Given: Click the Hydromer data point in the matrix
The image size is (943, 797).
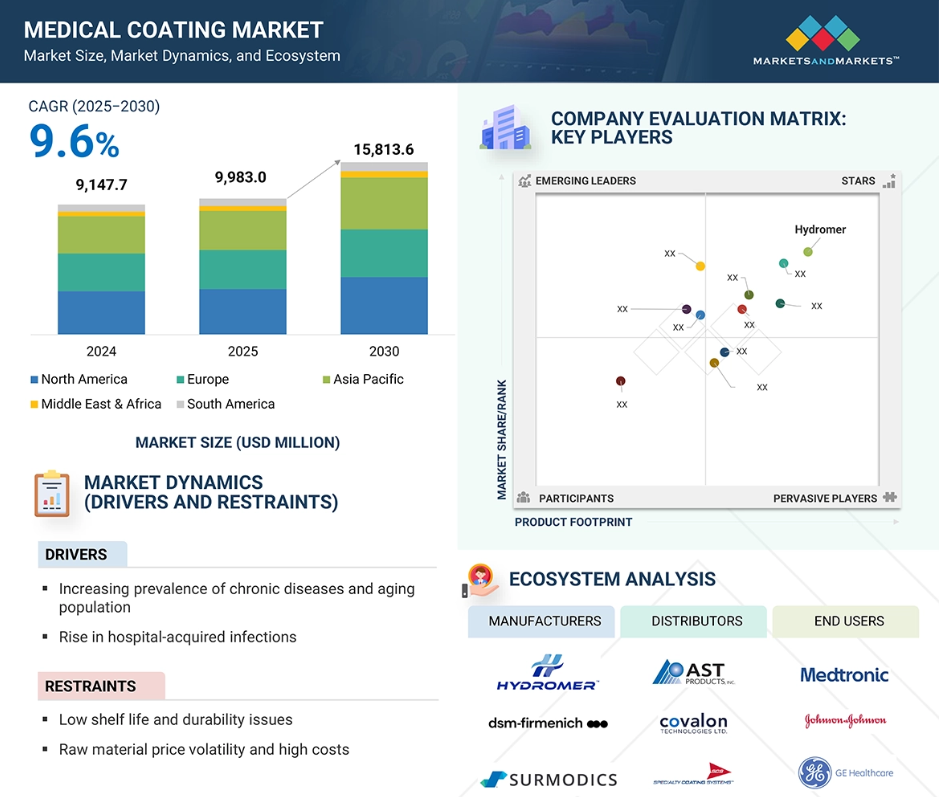Looking at the screenshot, I should [808, 251].
